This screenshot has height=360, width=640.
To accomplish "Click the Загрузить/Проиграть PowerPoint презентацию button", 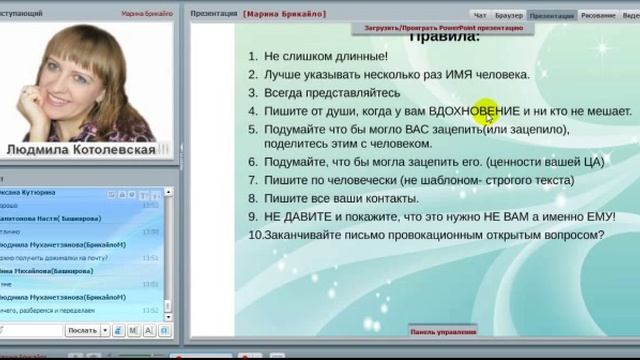I will tap(443, 28).
